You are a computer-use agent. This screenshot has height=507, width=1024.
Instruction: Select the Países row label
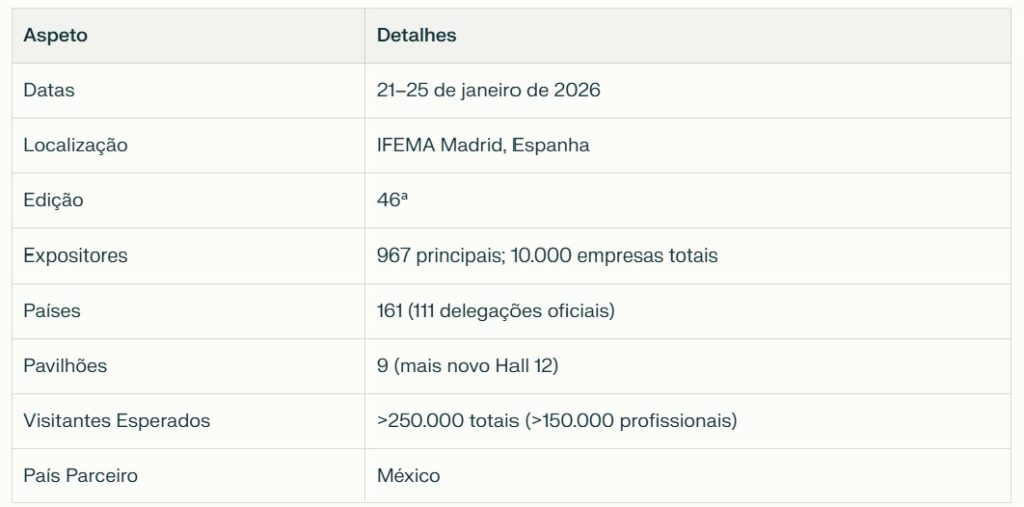52,311
